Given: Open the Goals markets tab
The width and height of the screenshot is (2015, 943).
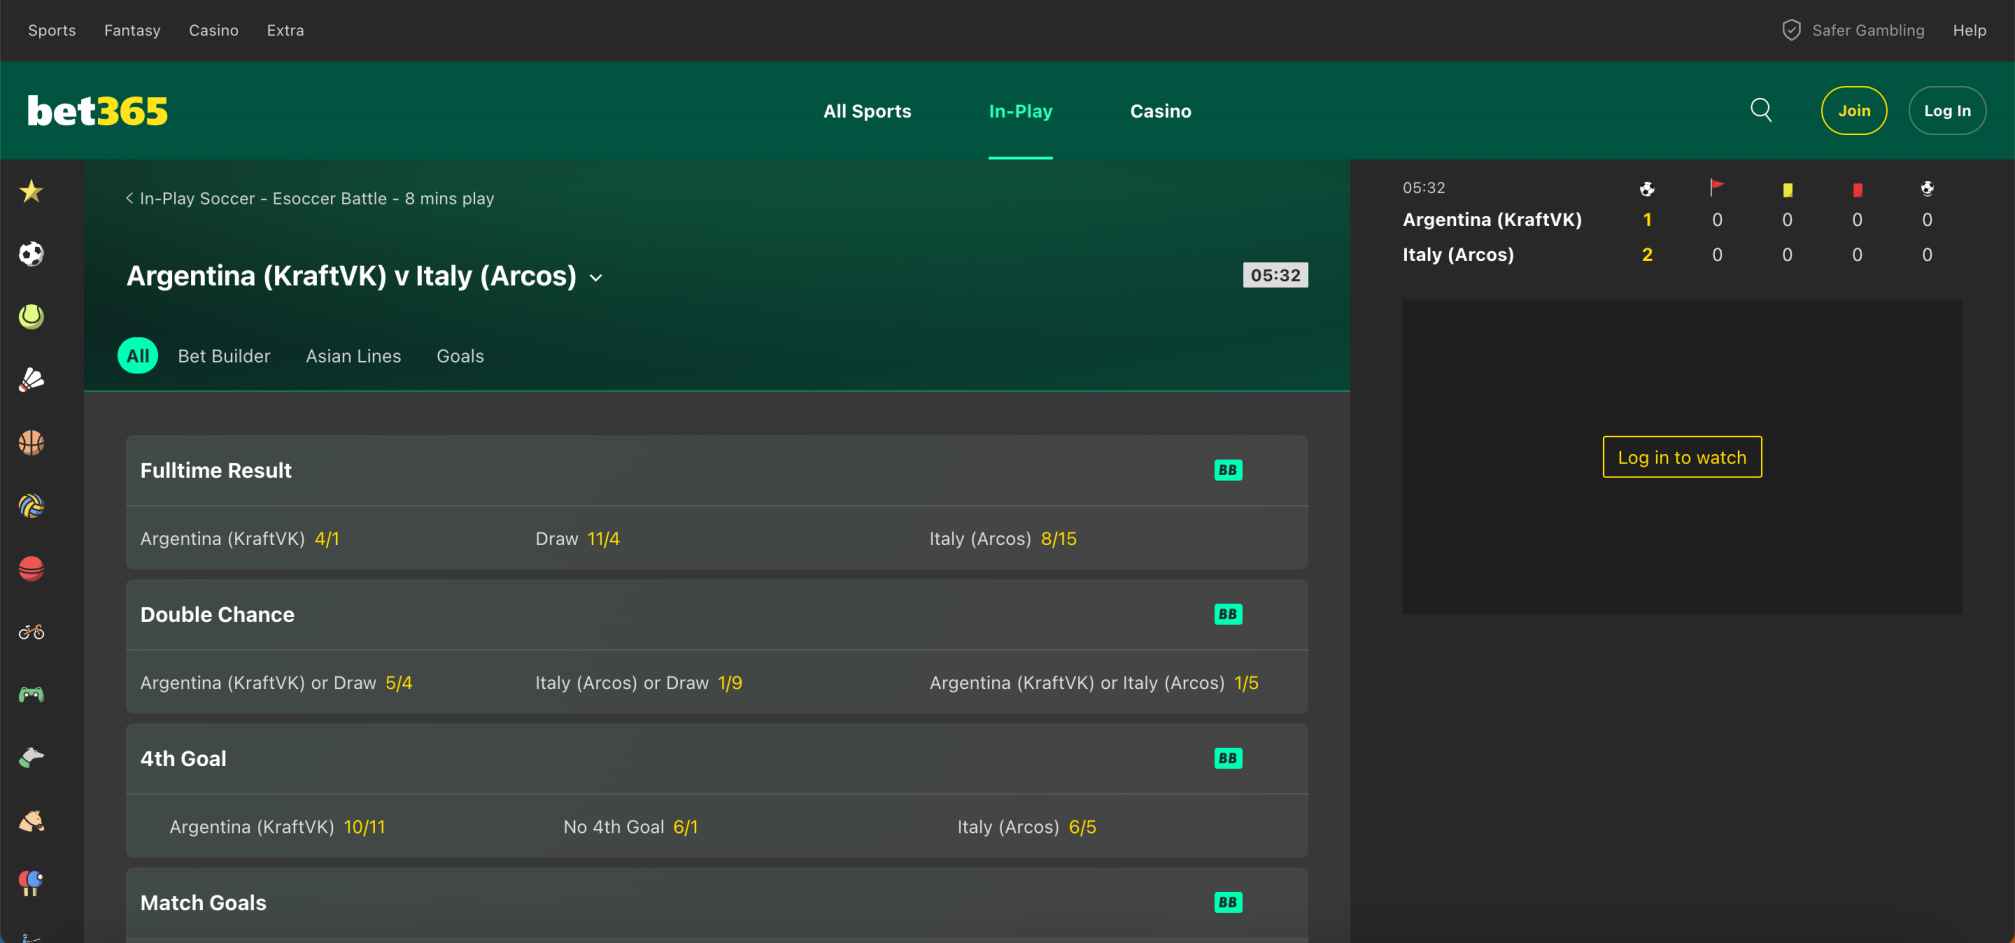Looking at the screenshot, I should point(460,356).
